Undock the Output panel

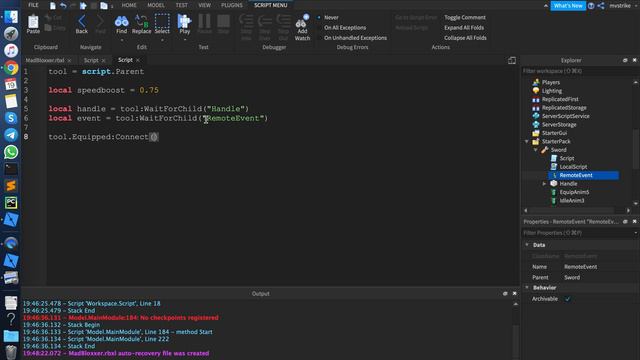click(505, 293)
